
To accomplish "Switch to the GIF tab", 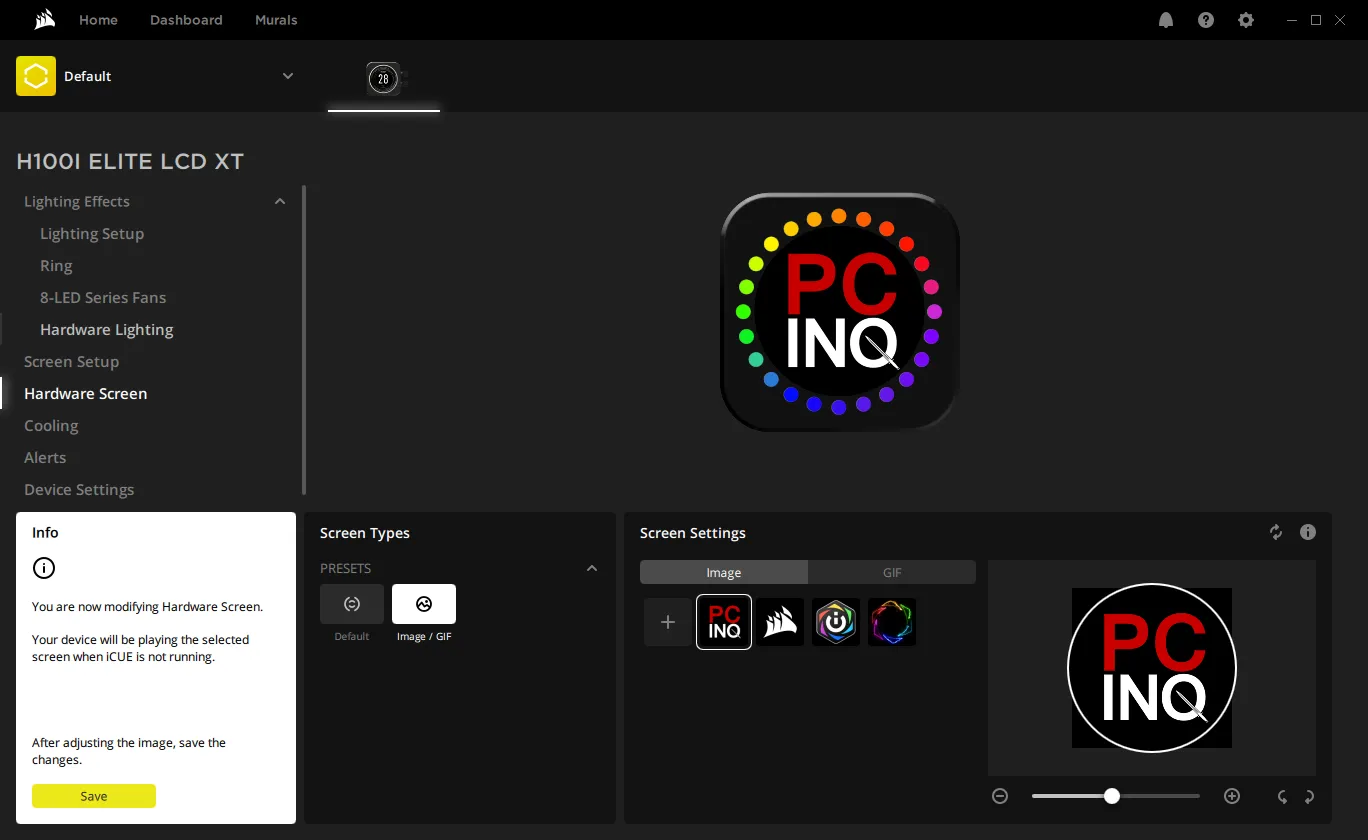I will pos(892,572).
